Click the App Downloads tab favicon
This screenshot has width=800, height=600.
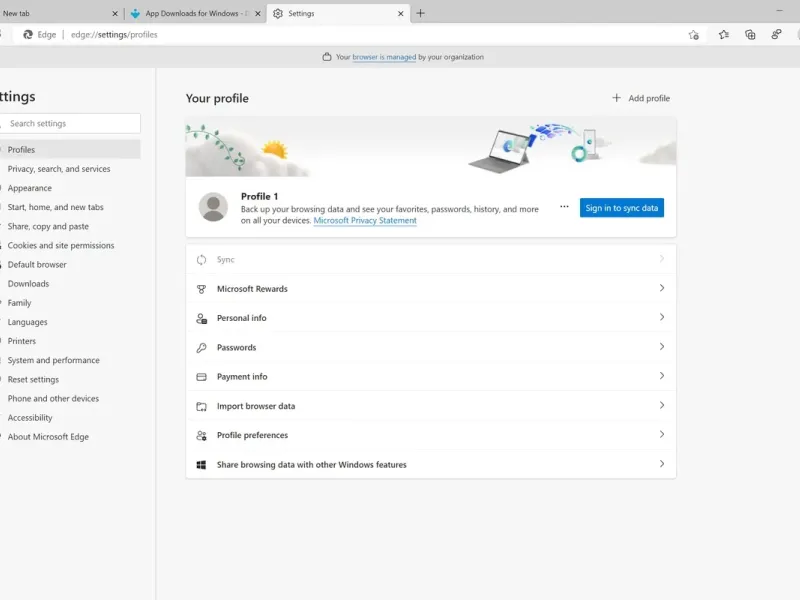click(135, 14)
